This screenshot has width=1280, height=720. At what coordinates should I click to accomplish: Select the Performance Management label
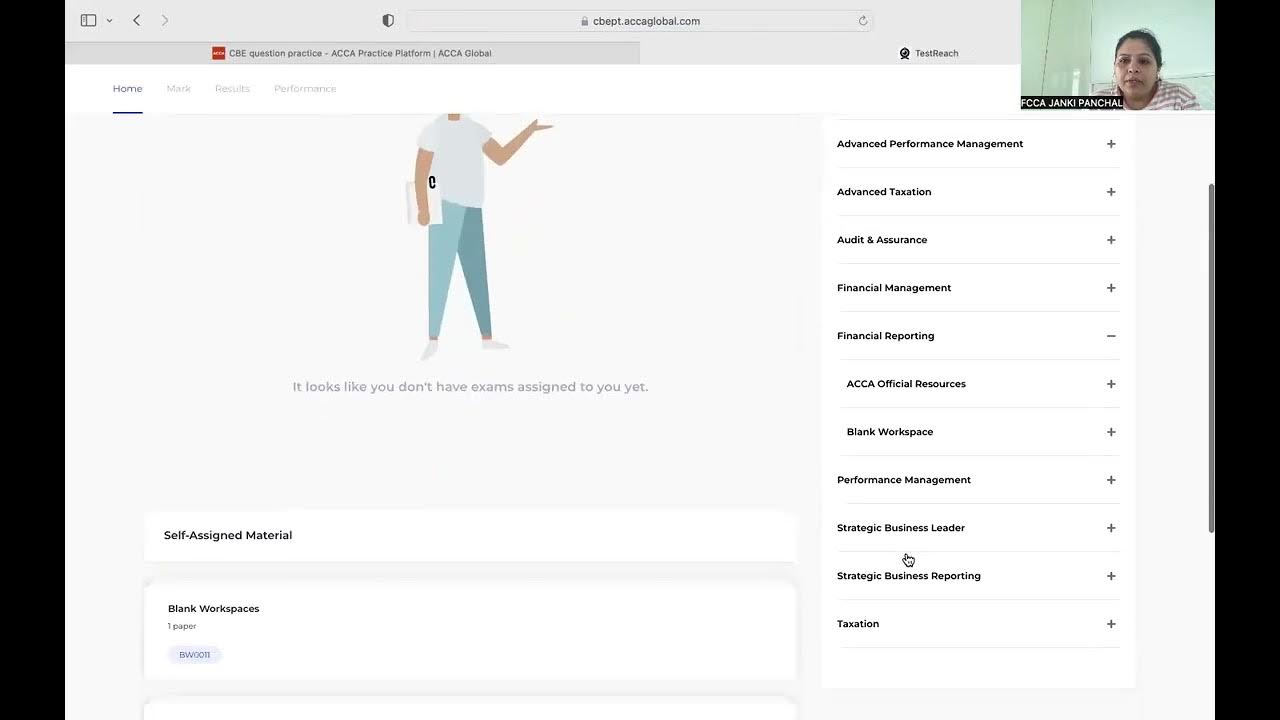pos(904,480)
